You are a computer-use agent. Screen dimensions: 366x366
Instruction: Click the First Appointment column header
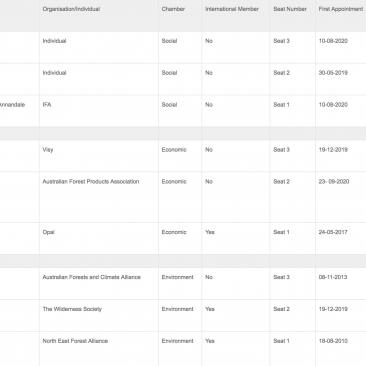pos(341,9)
